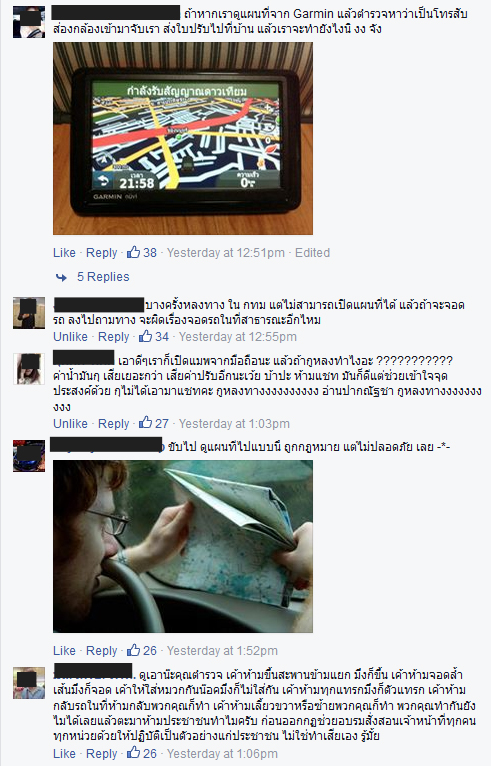Unlike the comment posted at 1:03pm
The width and height of the screenshot is (491, 766).
(x=70, y=423)
